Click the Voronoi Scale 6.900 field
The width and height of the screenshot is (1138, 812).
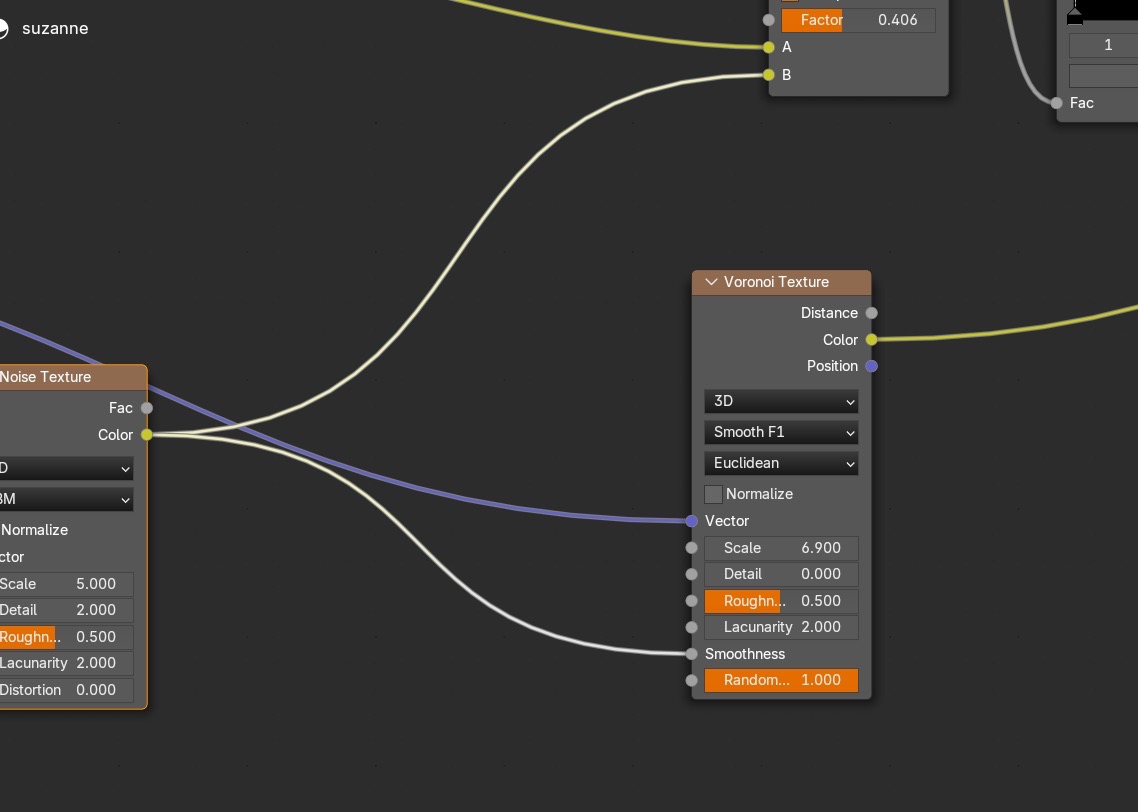781,548
